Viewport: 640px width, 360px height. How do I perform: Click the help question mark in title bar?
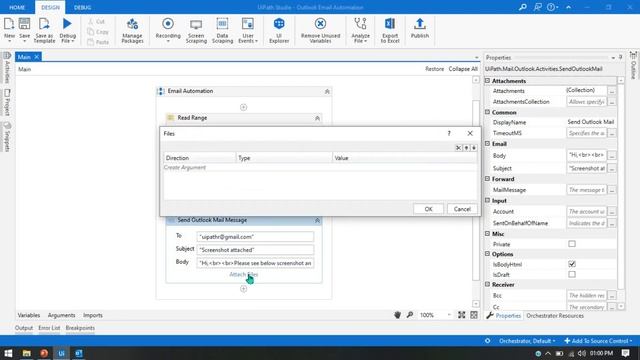click(551, 7)
